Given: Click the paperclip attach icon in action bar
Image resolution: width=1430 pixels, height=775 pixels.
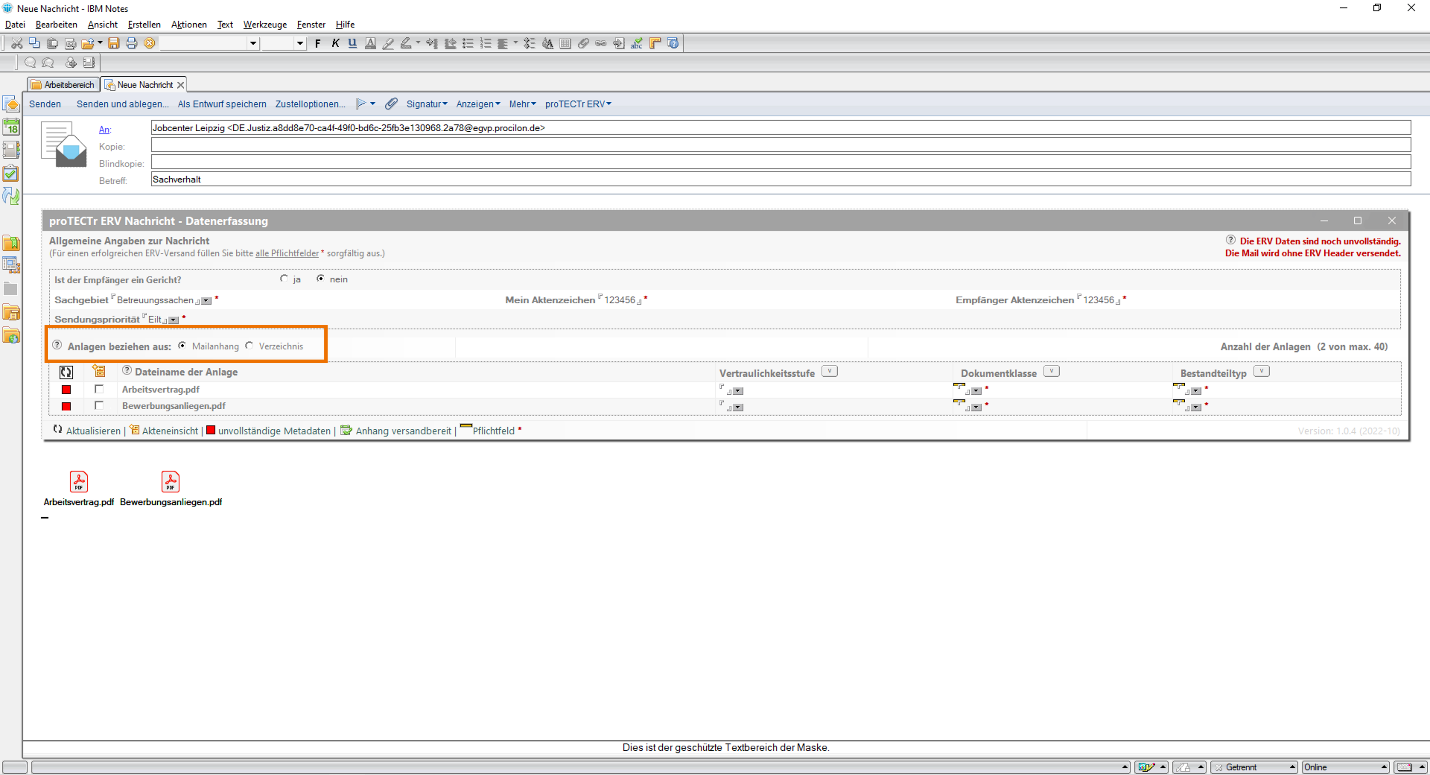Looking at the screenshot, I should tap(391, 104).
